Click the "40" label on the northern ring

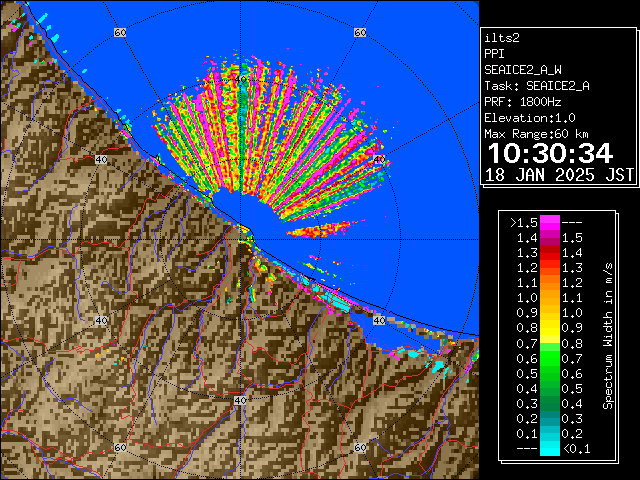241,79
